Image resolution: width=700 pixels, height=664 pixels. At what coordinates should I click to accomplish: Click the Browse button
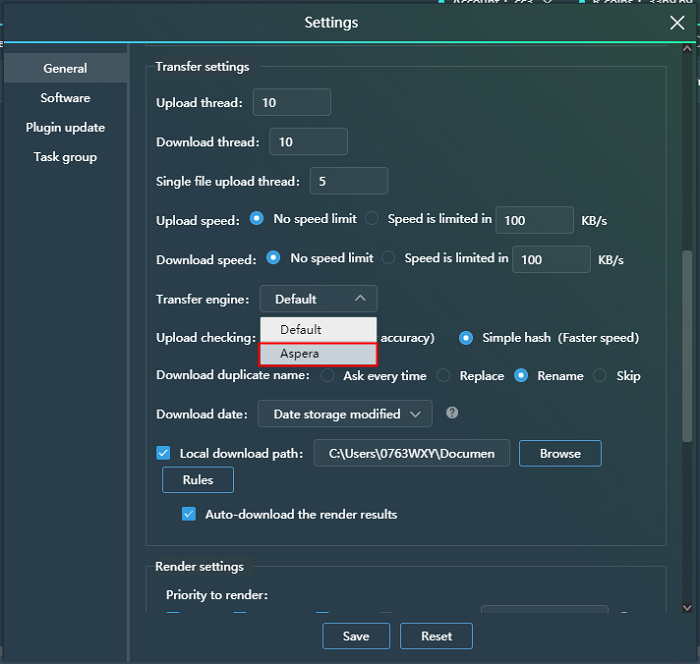[560, 453]
